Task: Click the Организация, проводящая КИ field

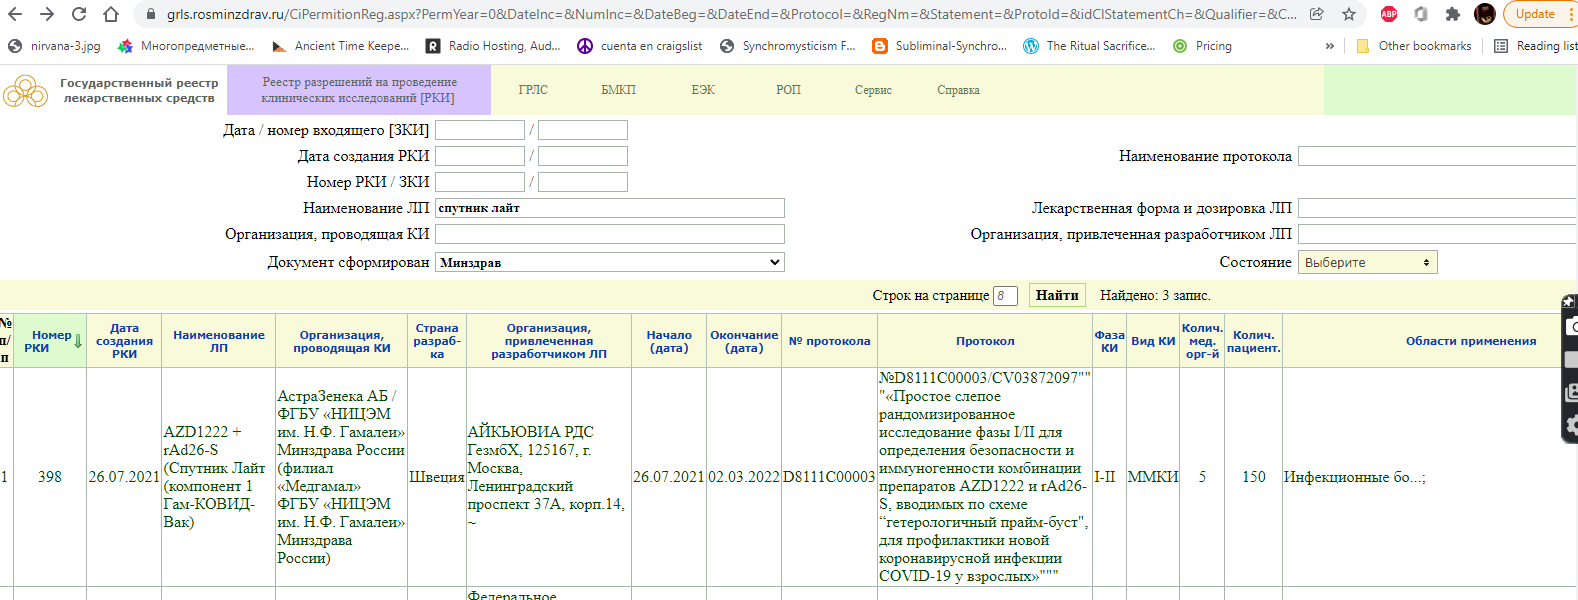Action: 610,234
